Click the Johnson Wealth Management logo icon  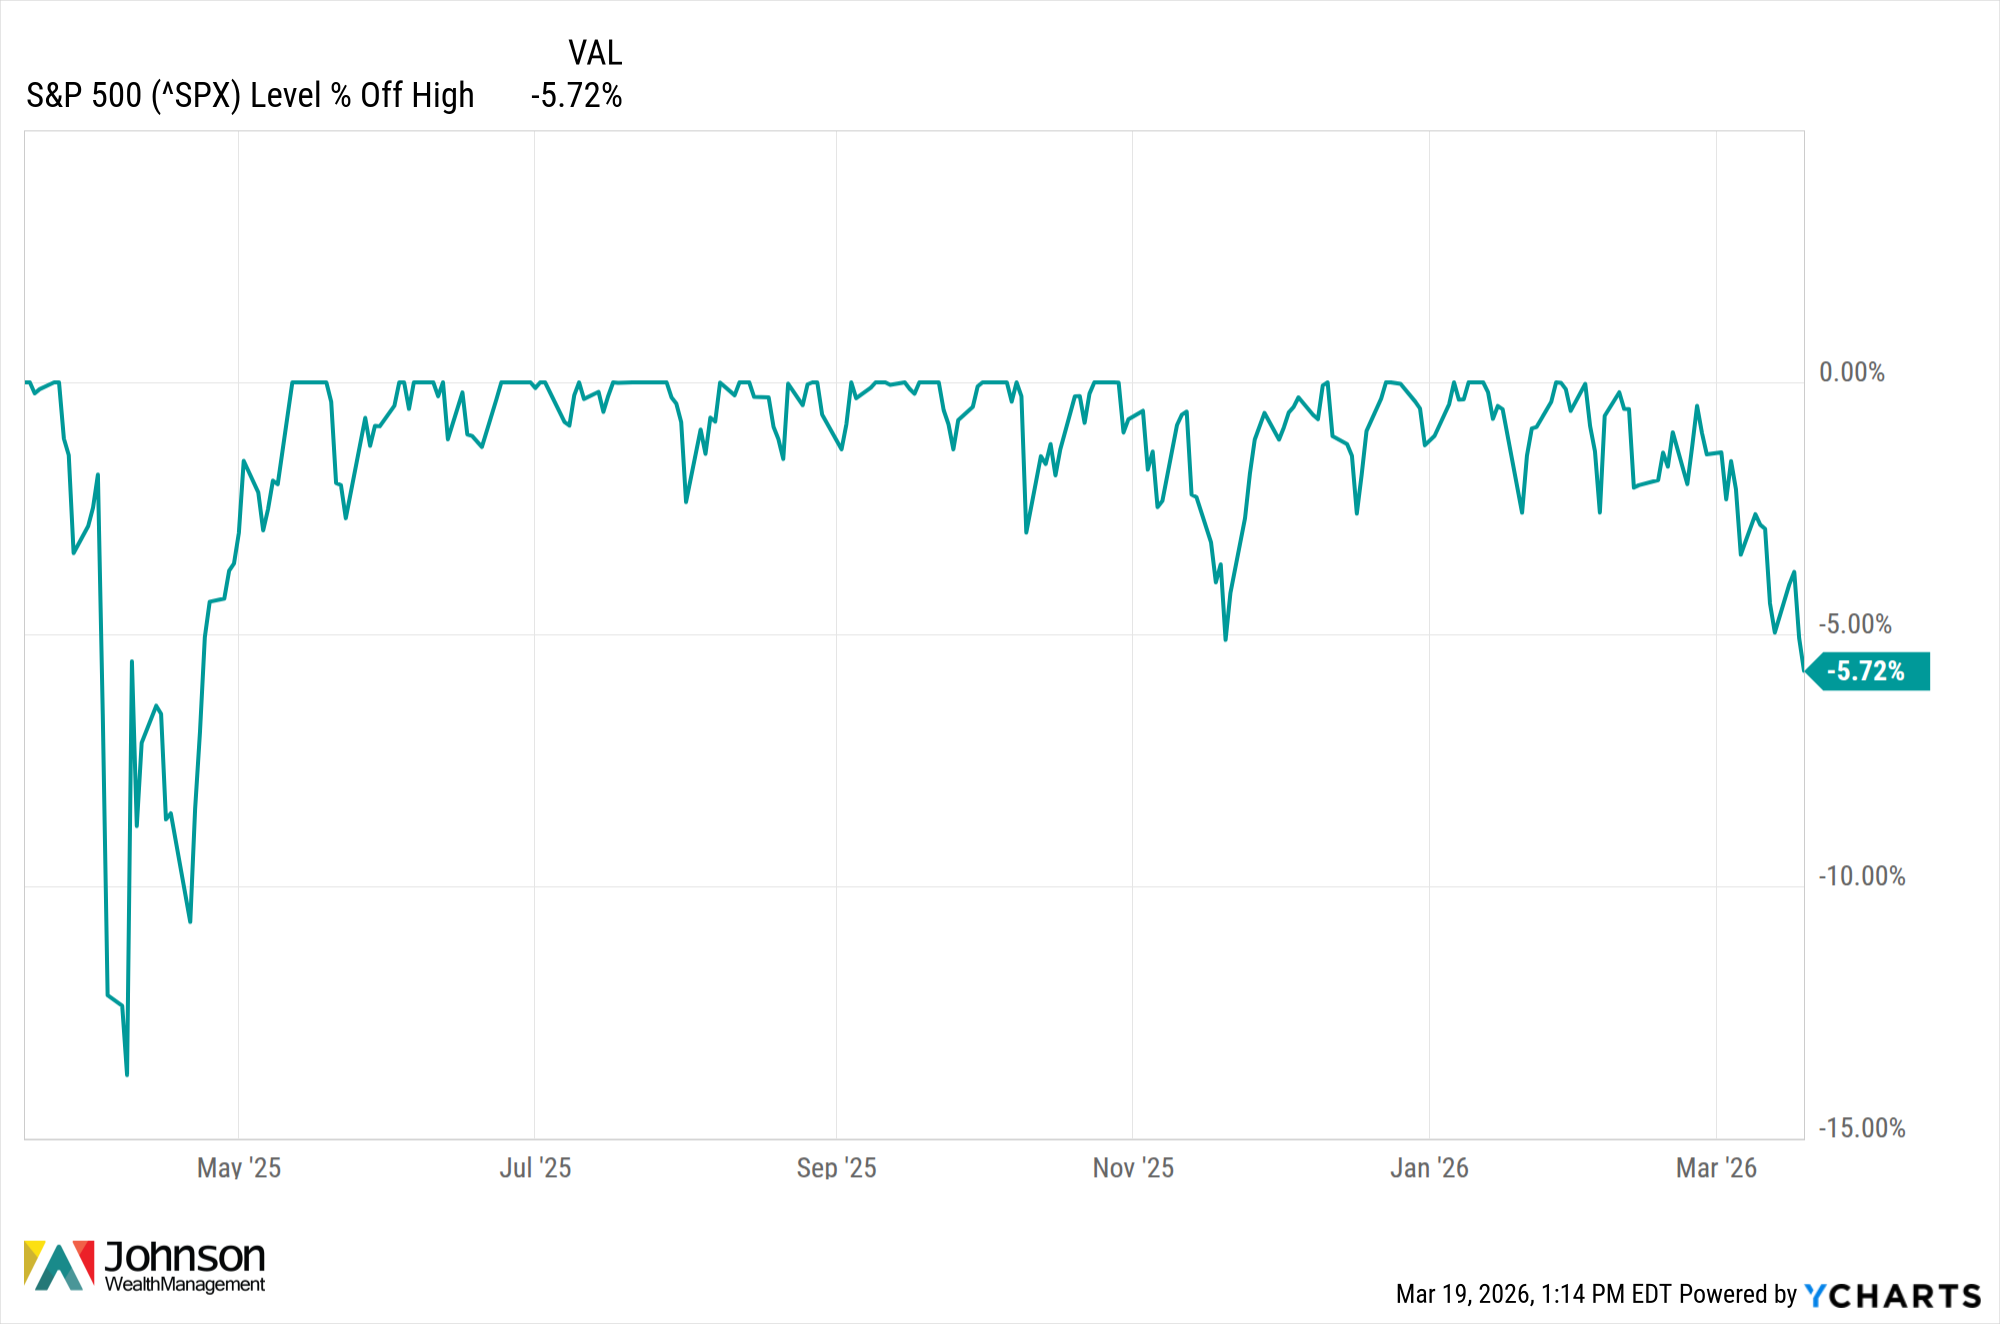coord(59,1265)
